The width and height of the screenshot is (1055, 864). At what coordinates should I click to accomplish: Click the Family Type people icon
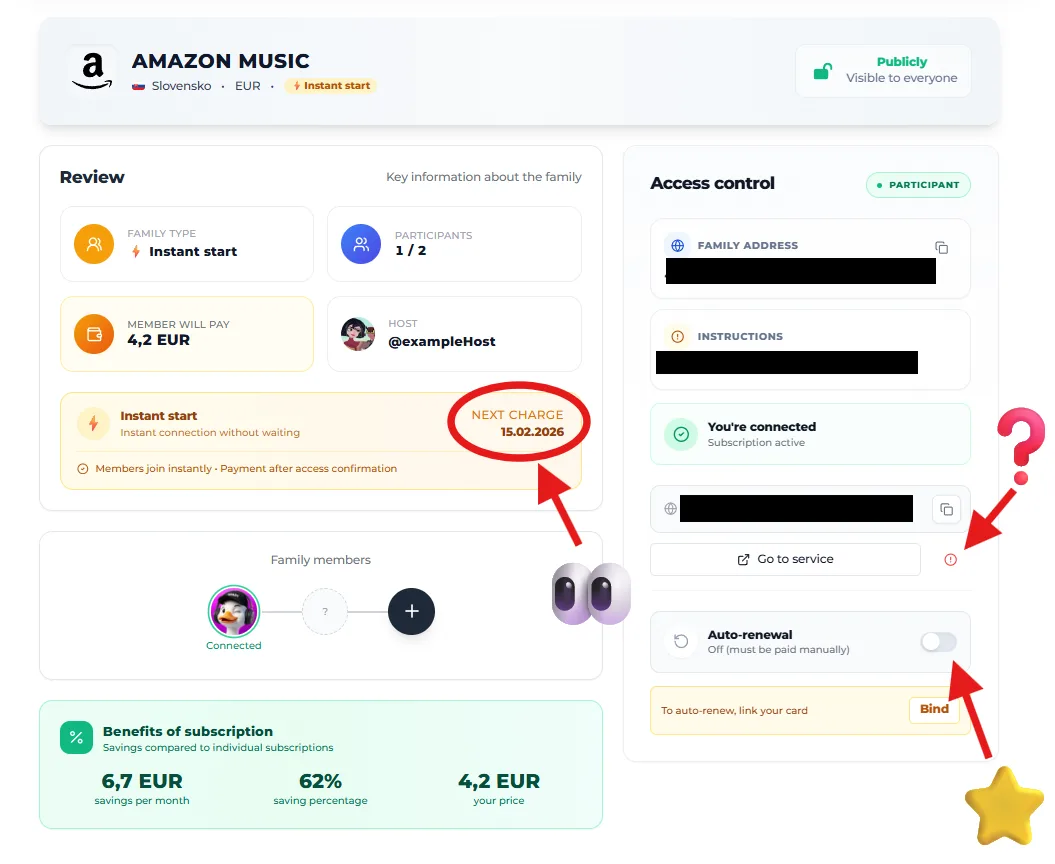[x=94, y=244]
